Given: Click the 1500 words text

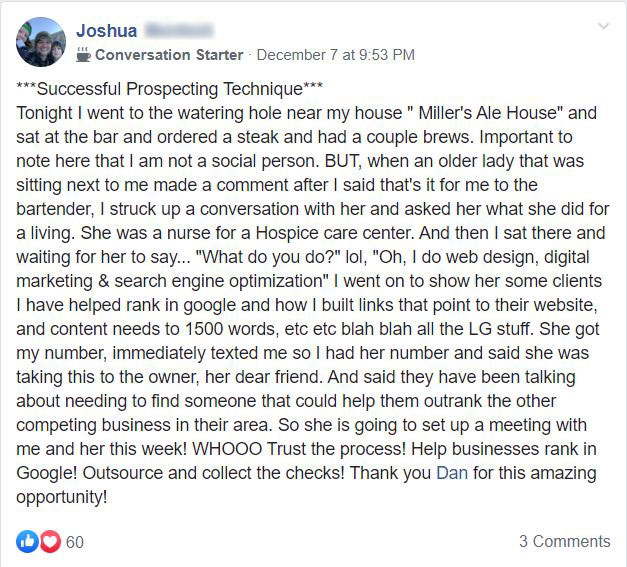Looking at the screenshot, I should (230, 329).
